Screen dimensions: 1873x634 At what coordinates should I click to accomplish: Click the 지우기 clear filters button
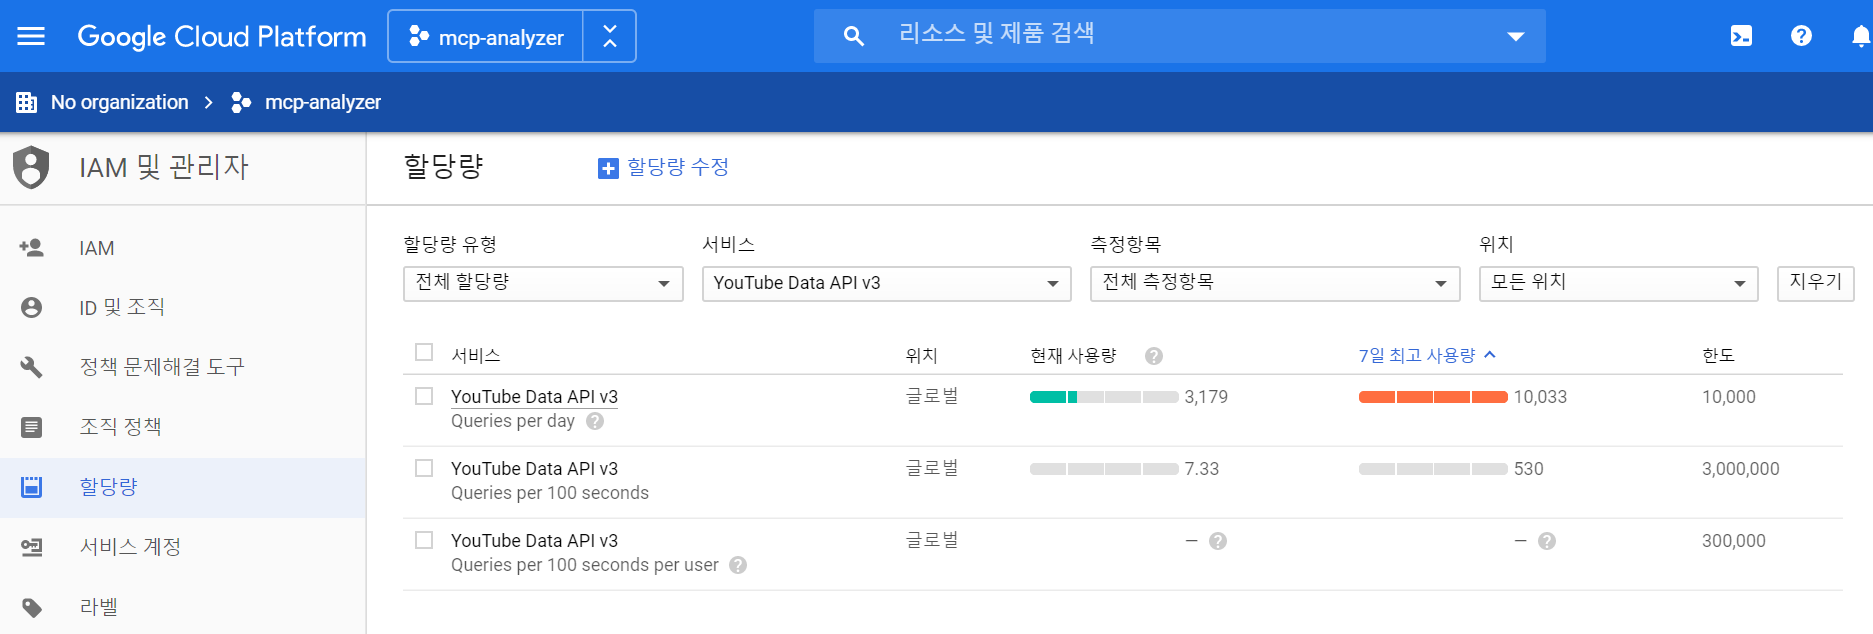coord(1815,283)
